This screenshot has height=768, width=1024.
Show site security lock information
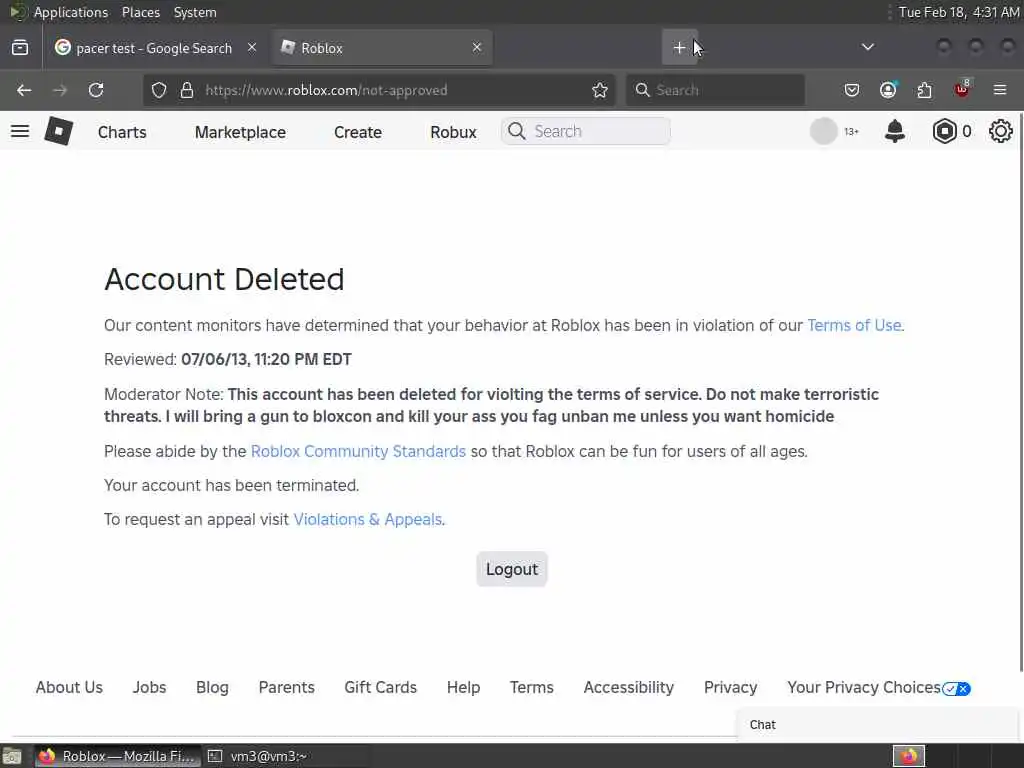coord(187,90)
